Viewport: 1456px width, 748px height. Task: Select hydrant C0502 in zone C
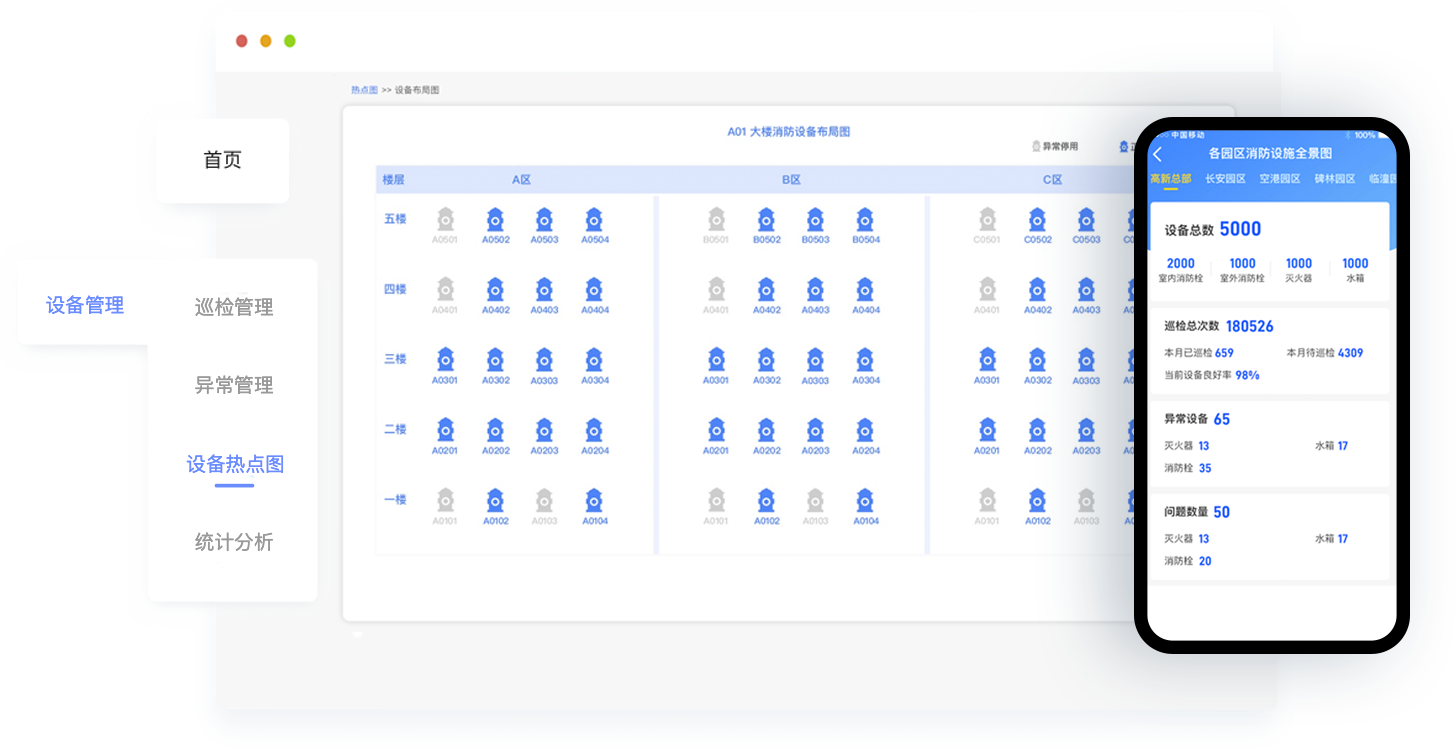pos(1037,221)
